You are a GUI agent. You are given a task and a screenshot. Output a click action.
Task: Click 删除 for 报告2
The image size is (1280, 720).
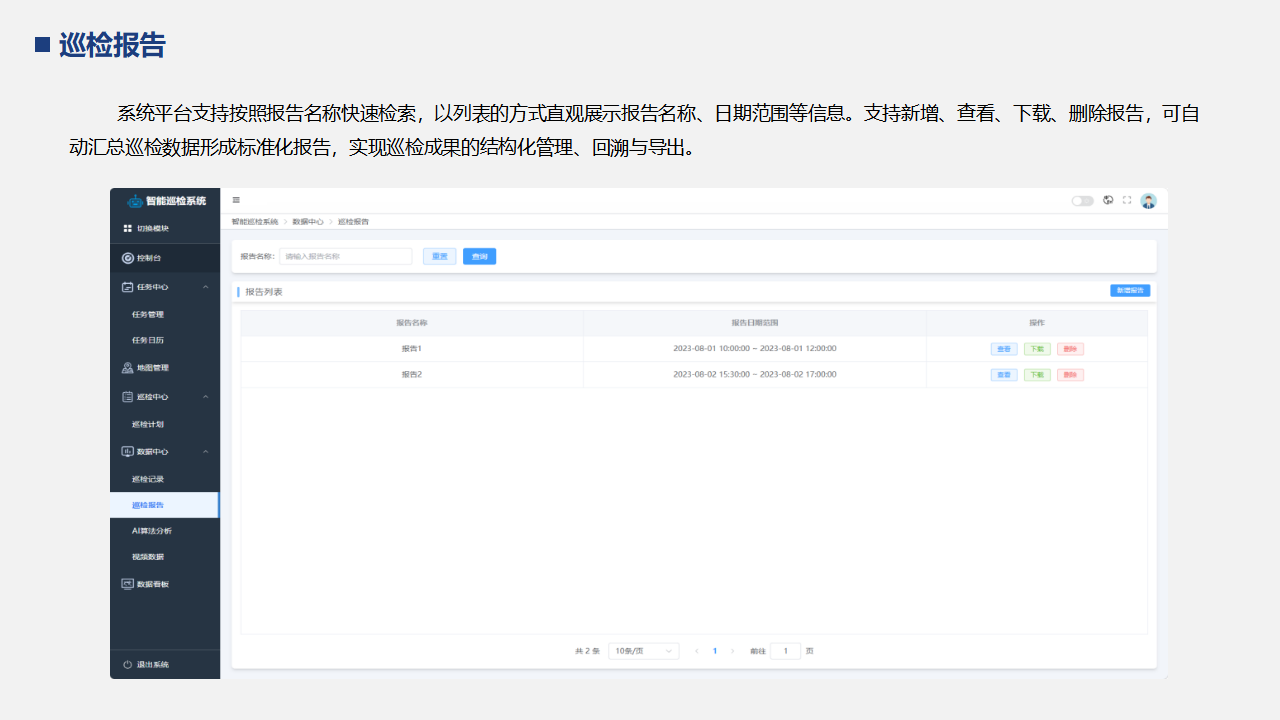pos(1070,375)
